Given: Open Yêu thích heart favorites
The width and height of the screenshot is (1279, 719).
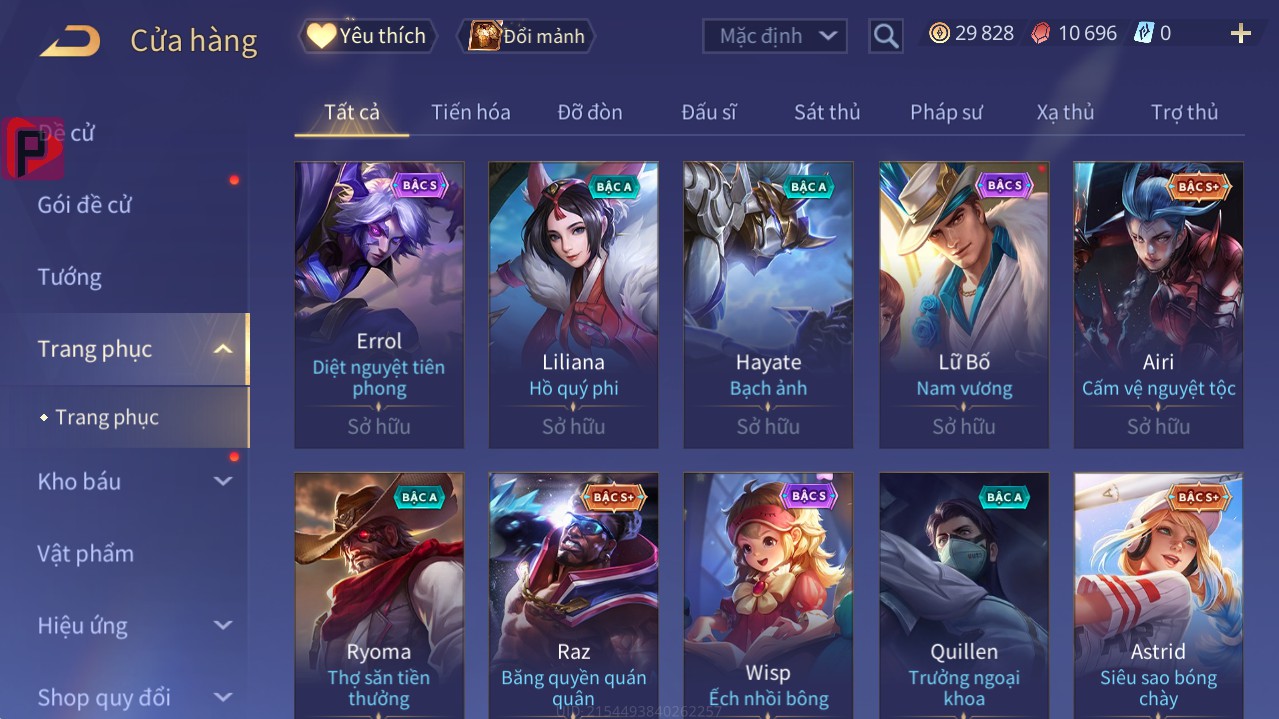Looking at the screenshot, I should click(x=367, y=36).
